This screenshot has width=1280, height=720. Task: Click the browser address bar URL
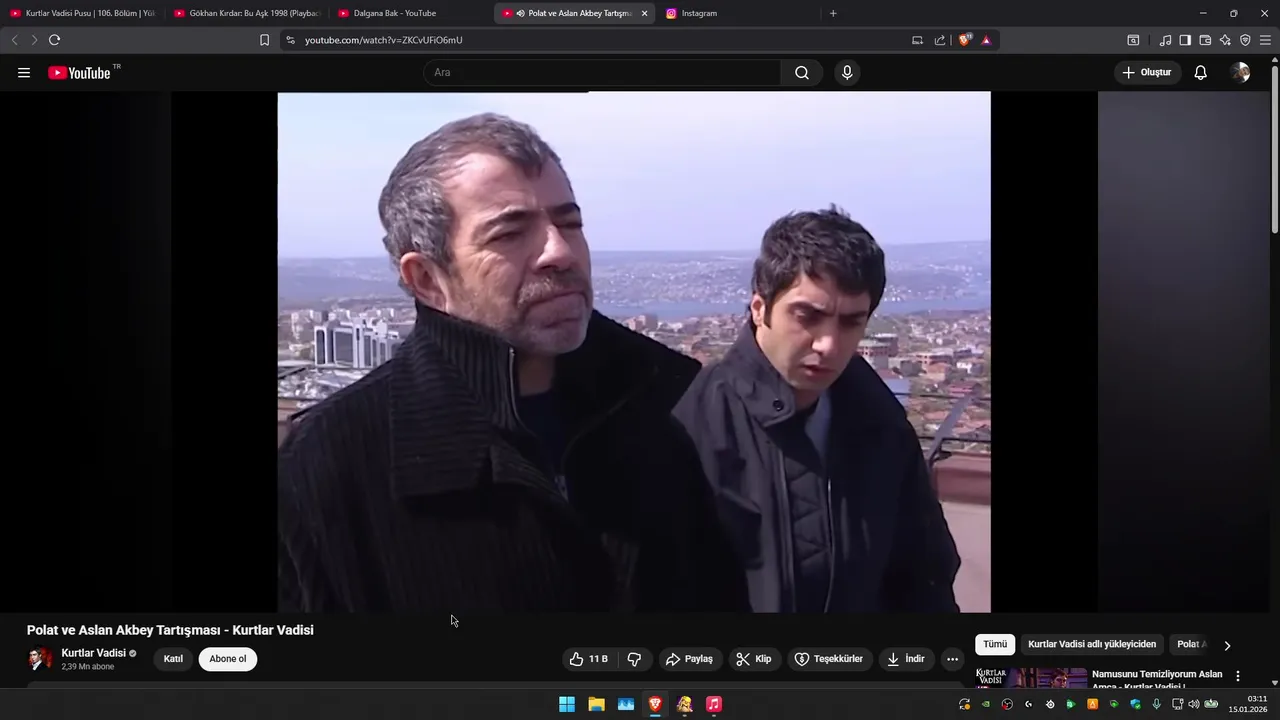[383, 40]
